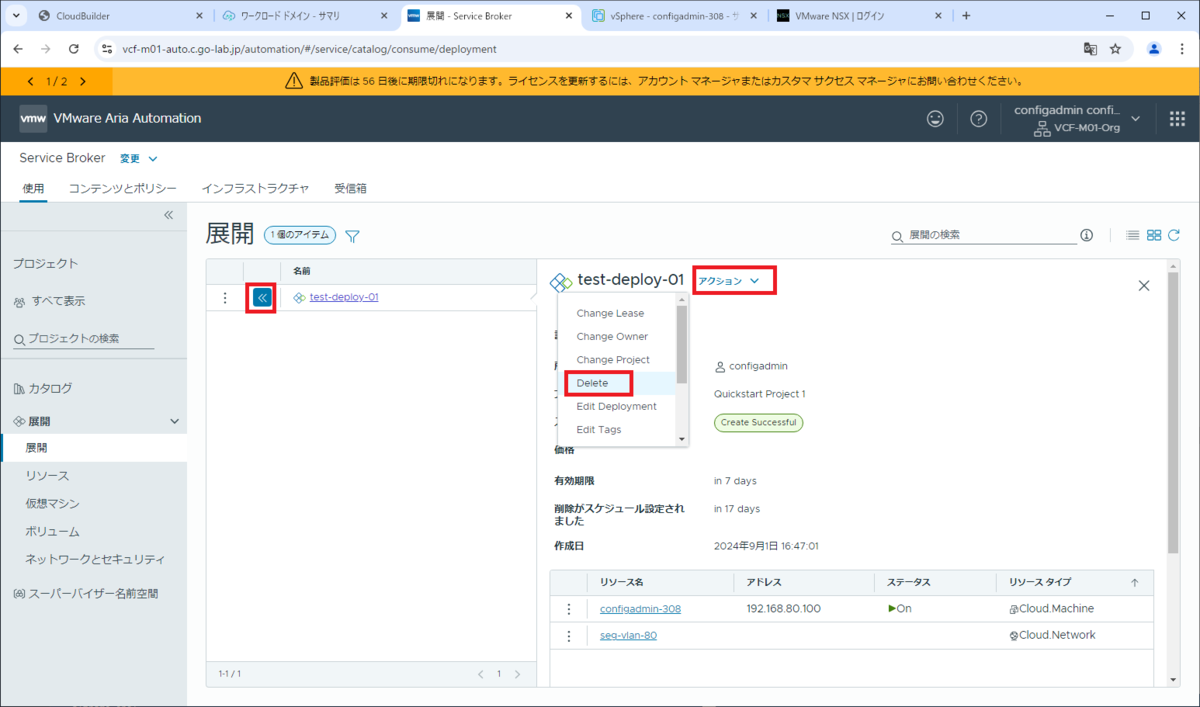Open リソース in sidebar
Viewport: 1200px width, 707px height.
(x=47, y=476)
